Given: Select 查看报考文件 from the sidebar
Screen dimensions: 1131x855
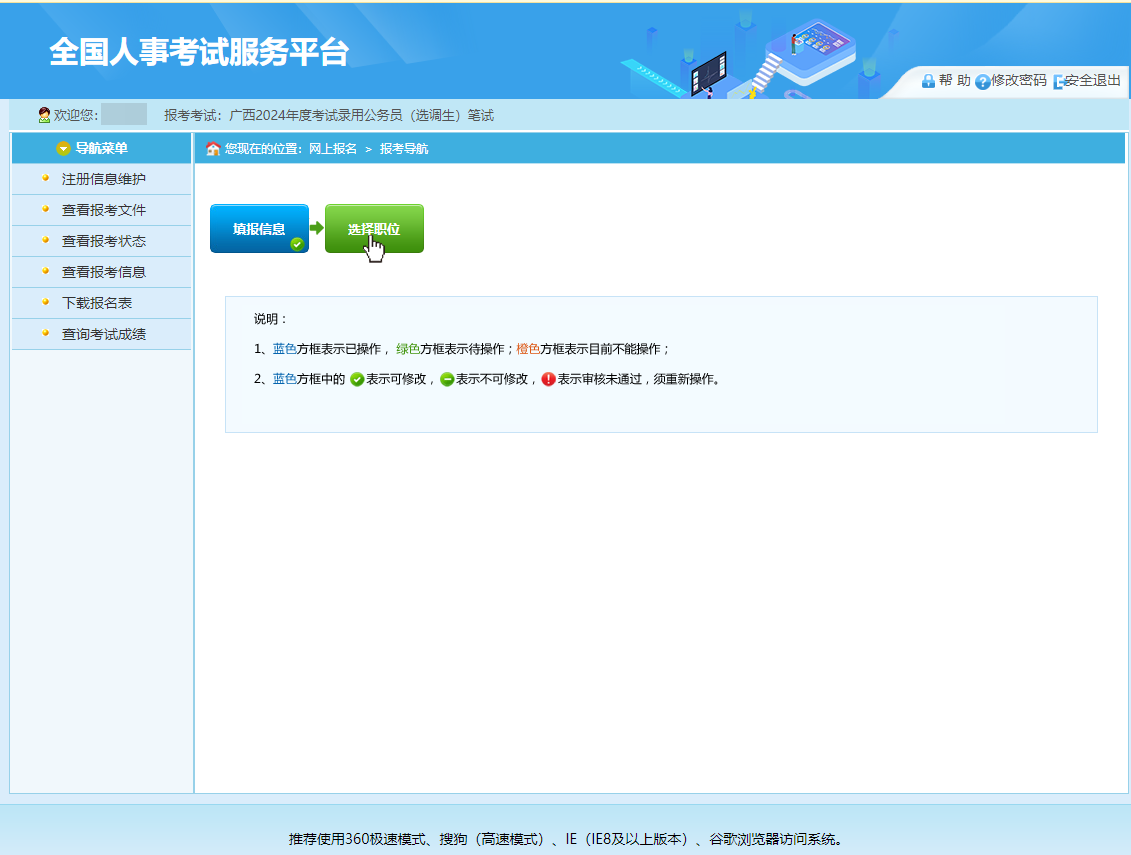Looking at the screenshot, I should 104,210.
